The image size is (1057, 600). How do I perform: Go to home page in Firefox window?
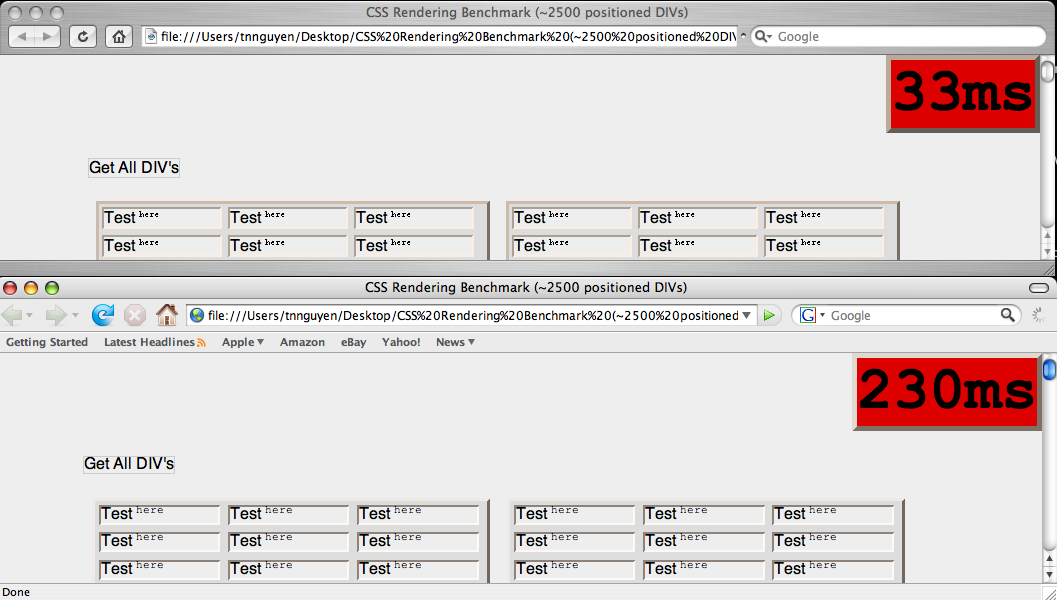pyautogui.click(x=167, y=315)
